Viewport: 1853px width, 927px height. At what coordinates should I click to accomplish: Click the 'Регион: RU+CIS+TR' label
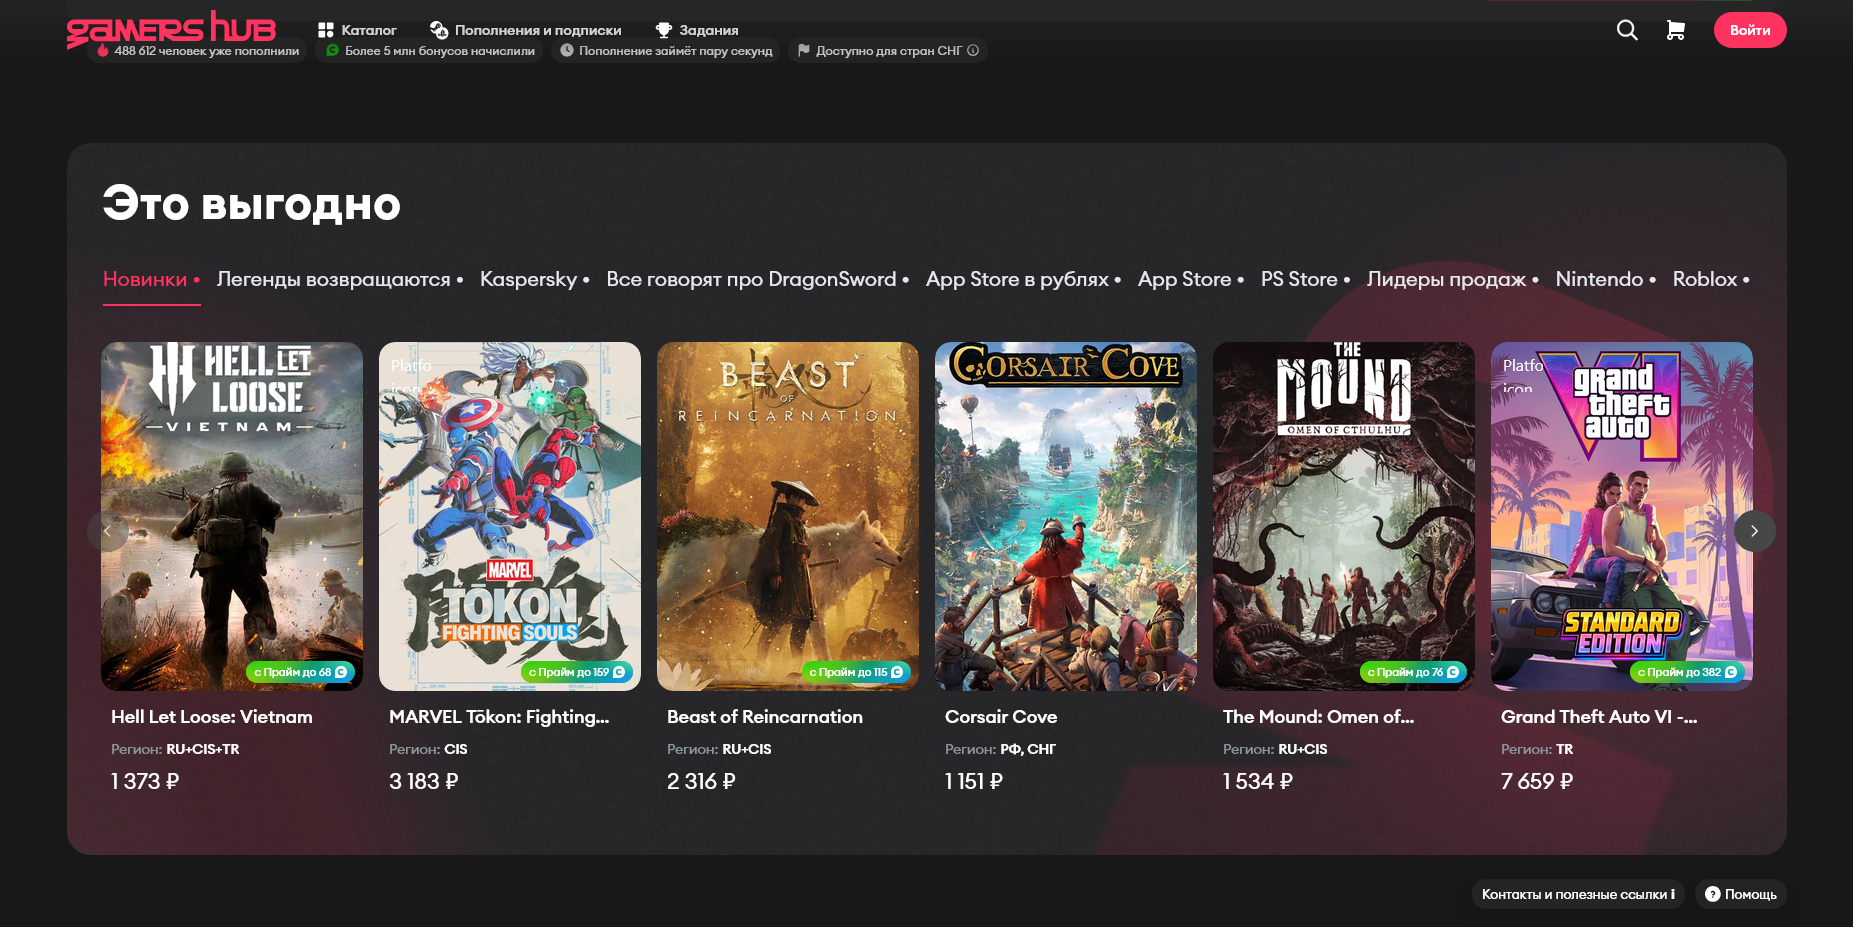(x=175, y=749)
